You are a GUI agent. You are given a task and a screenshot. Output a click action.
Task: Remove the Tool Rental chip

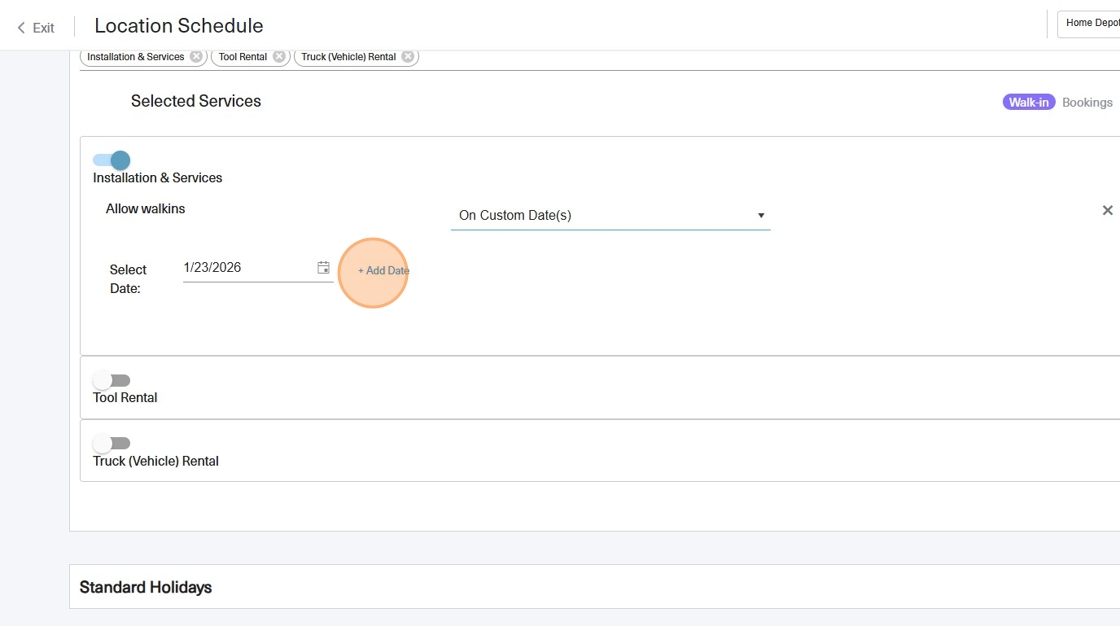pyautogui.click(x=279, y=57)
